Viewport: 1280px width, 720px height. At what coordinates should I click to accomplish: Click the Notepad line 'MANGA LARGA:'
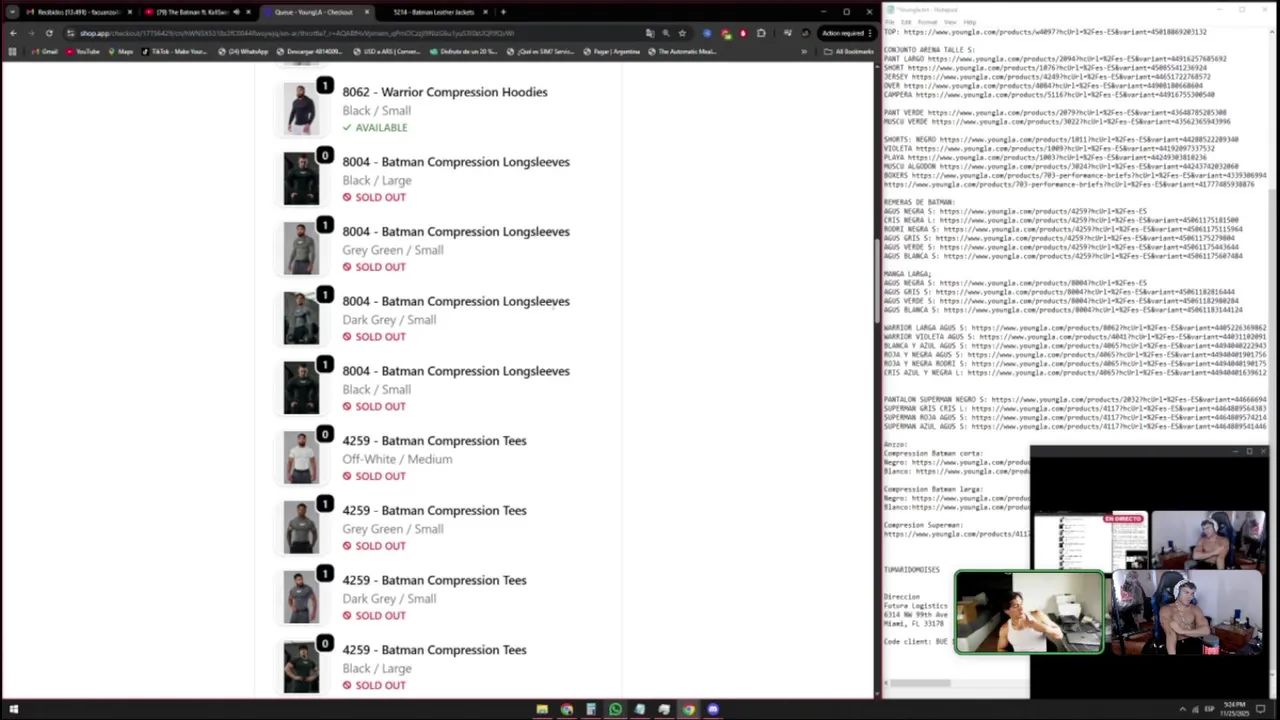click(x=908, y=274)
